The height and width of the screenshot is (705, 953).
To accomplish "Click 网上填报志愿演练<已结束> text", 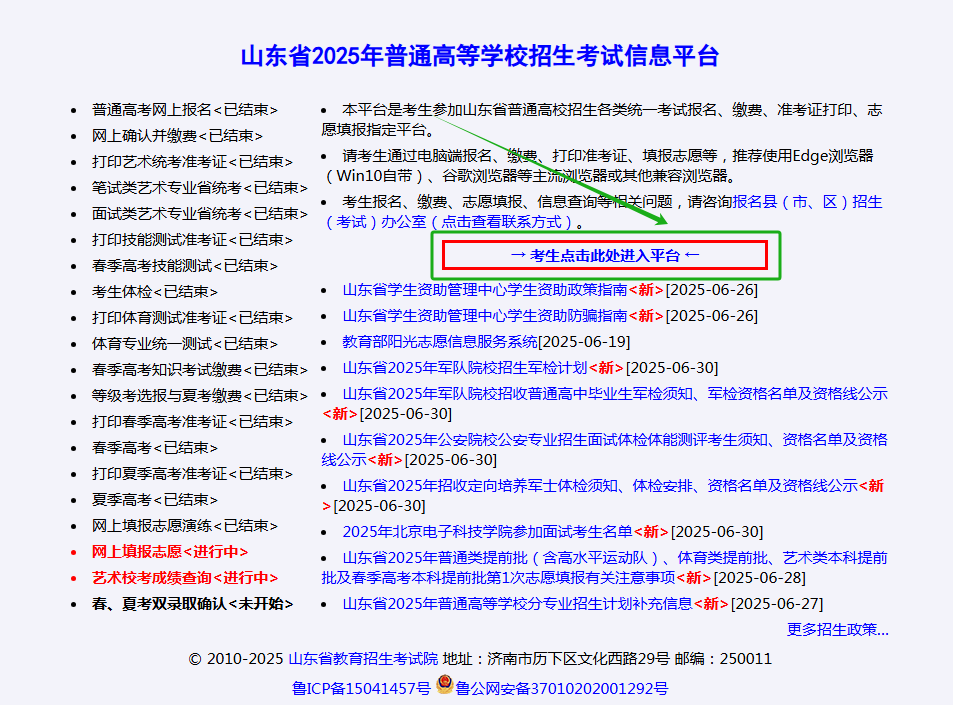I will [x=185, y=526].
